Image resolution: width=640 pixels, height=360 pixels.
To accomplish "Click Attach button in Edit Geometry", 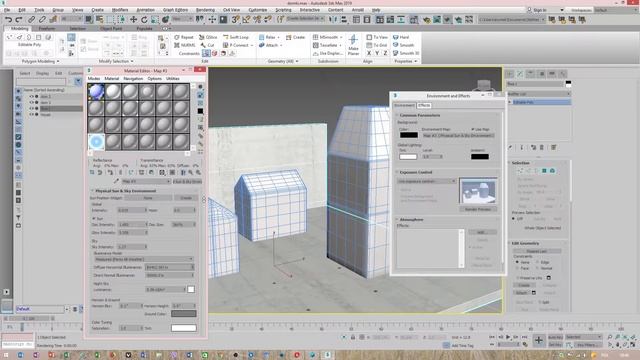I will click(521, 293).
